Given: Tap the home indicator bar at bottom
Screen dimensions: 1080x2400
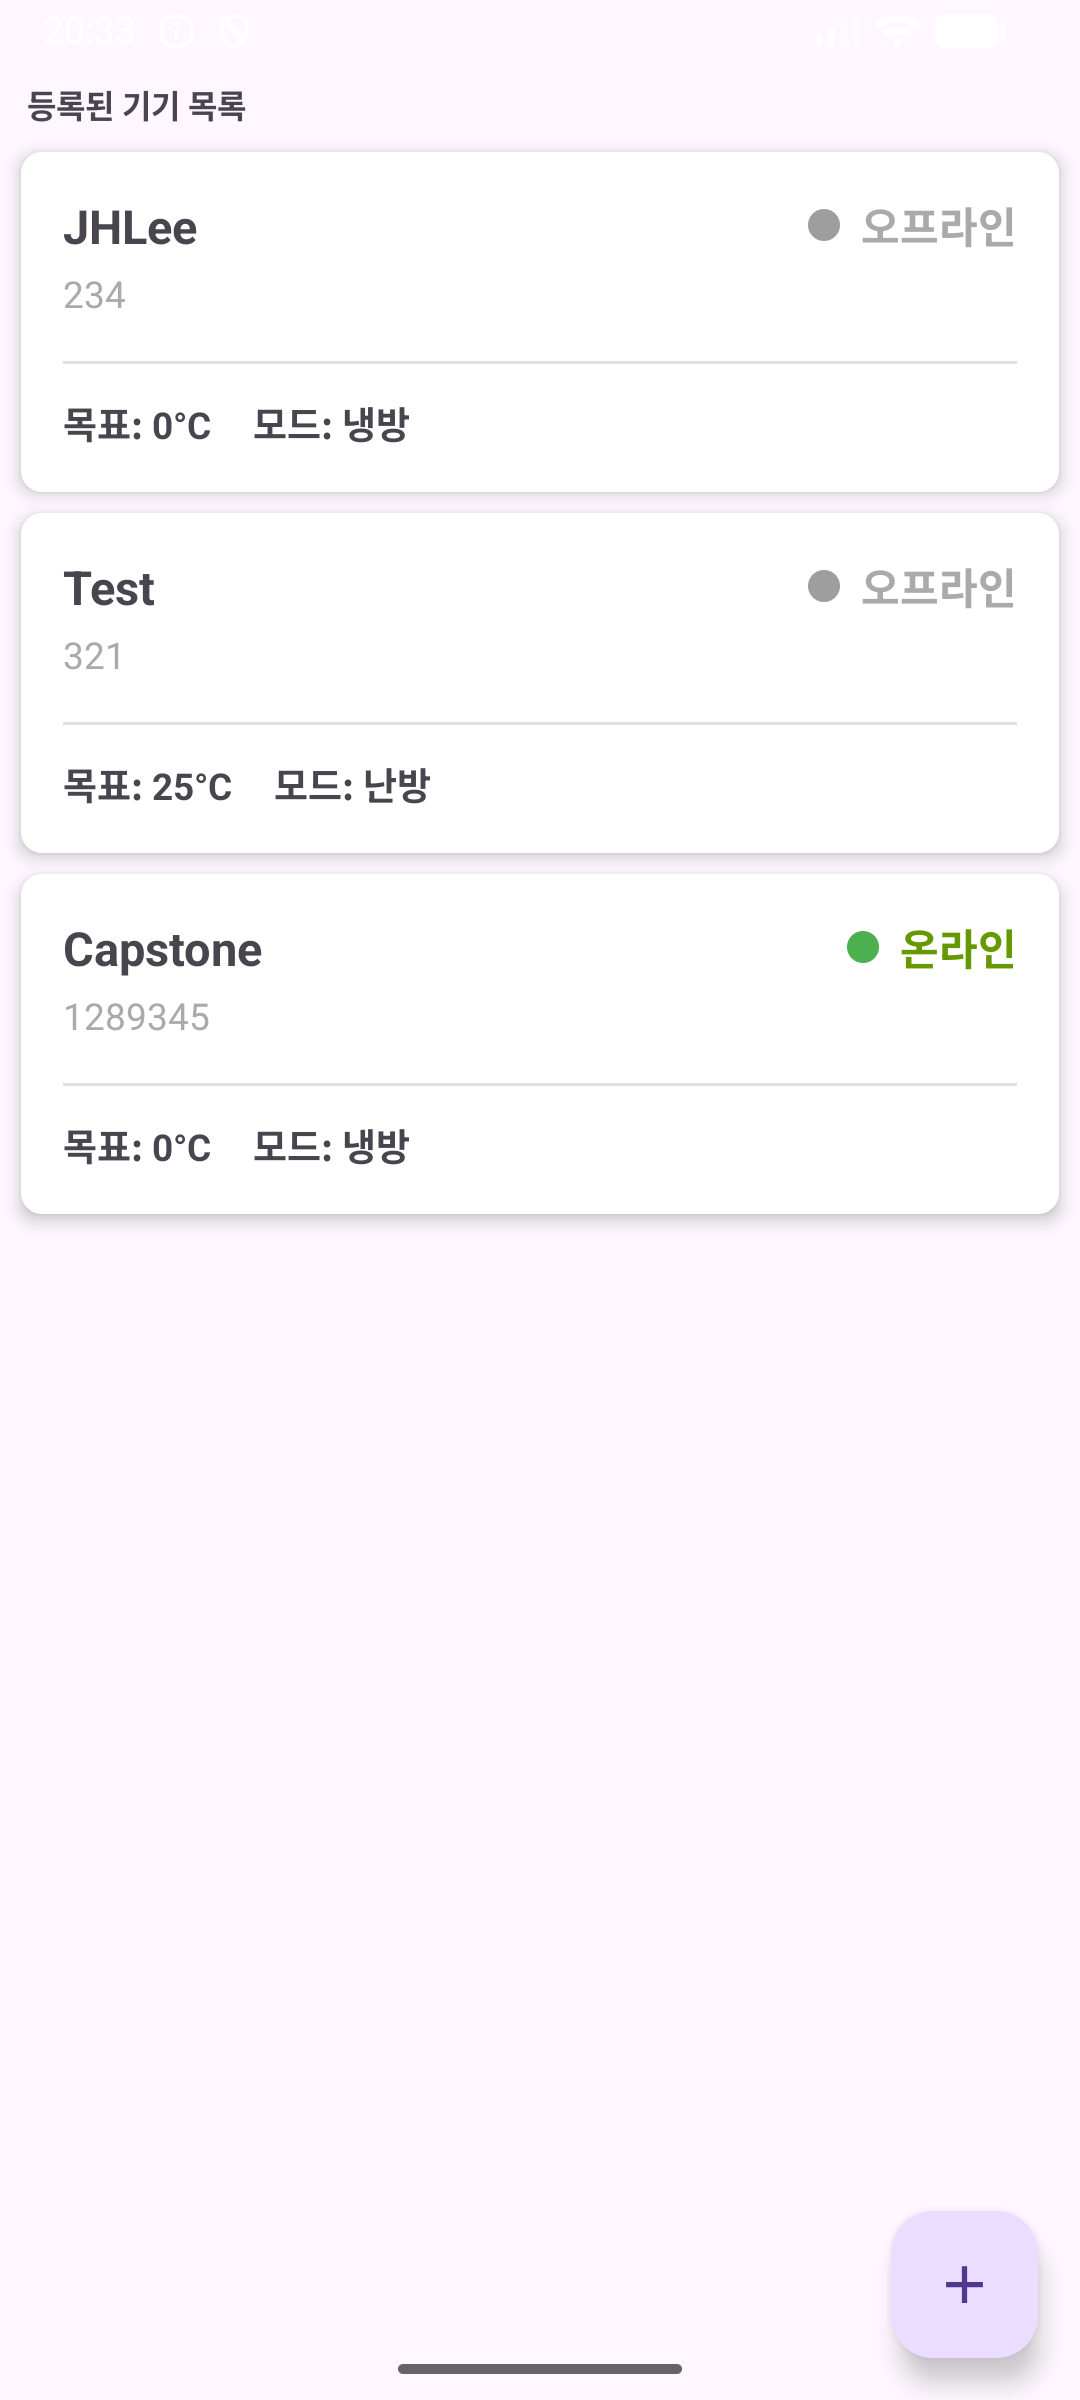Looking at the screenshot, I should click(x=540, y=2368).
